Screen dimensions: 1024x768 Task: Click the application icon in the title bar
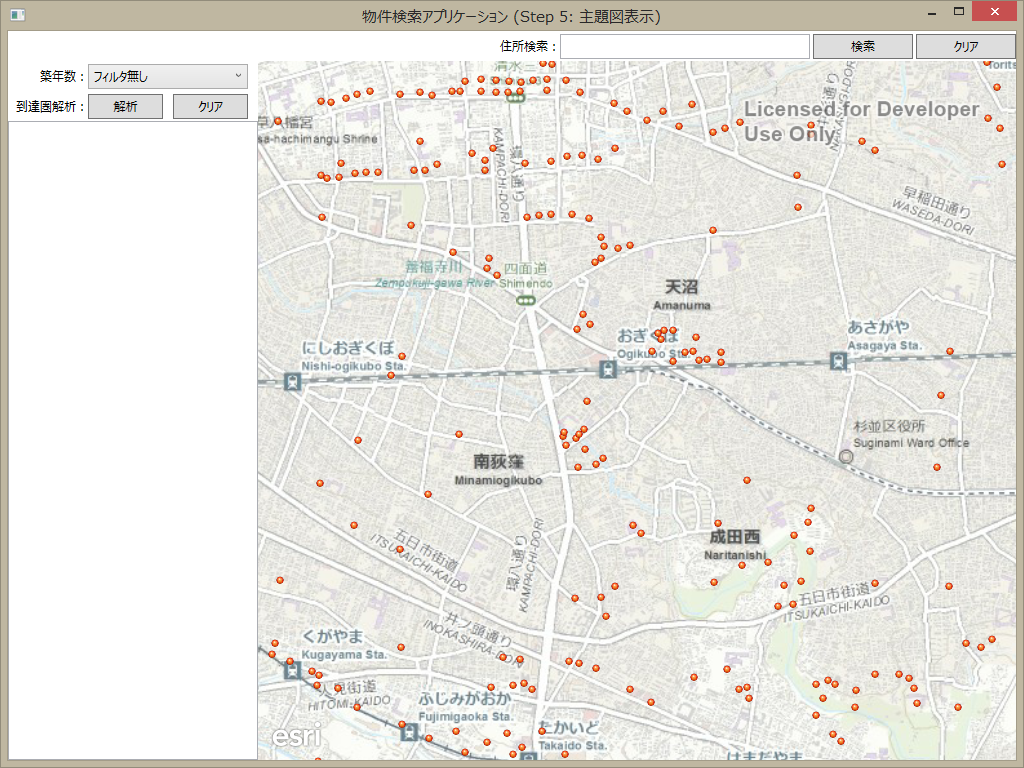point(18,14)
